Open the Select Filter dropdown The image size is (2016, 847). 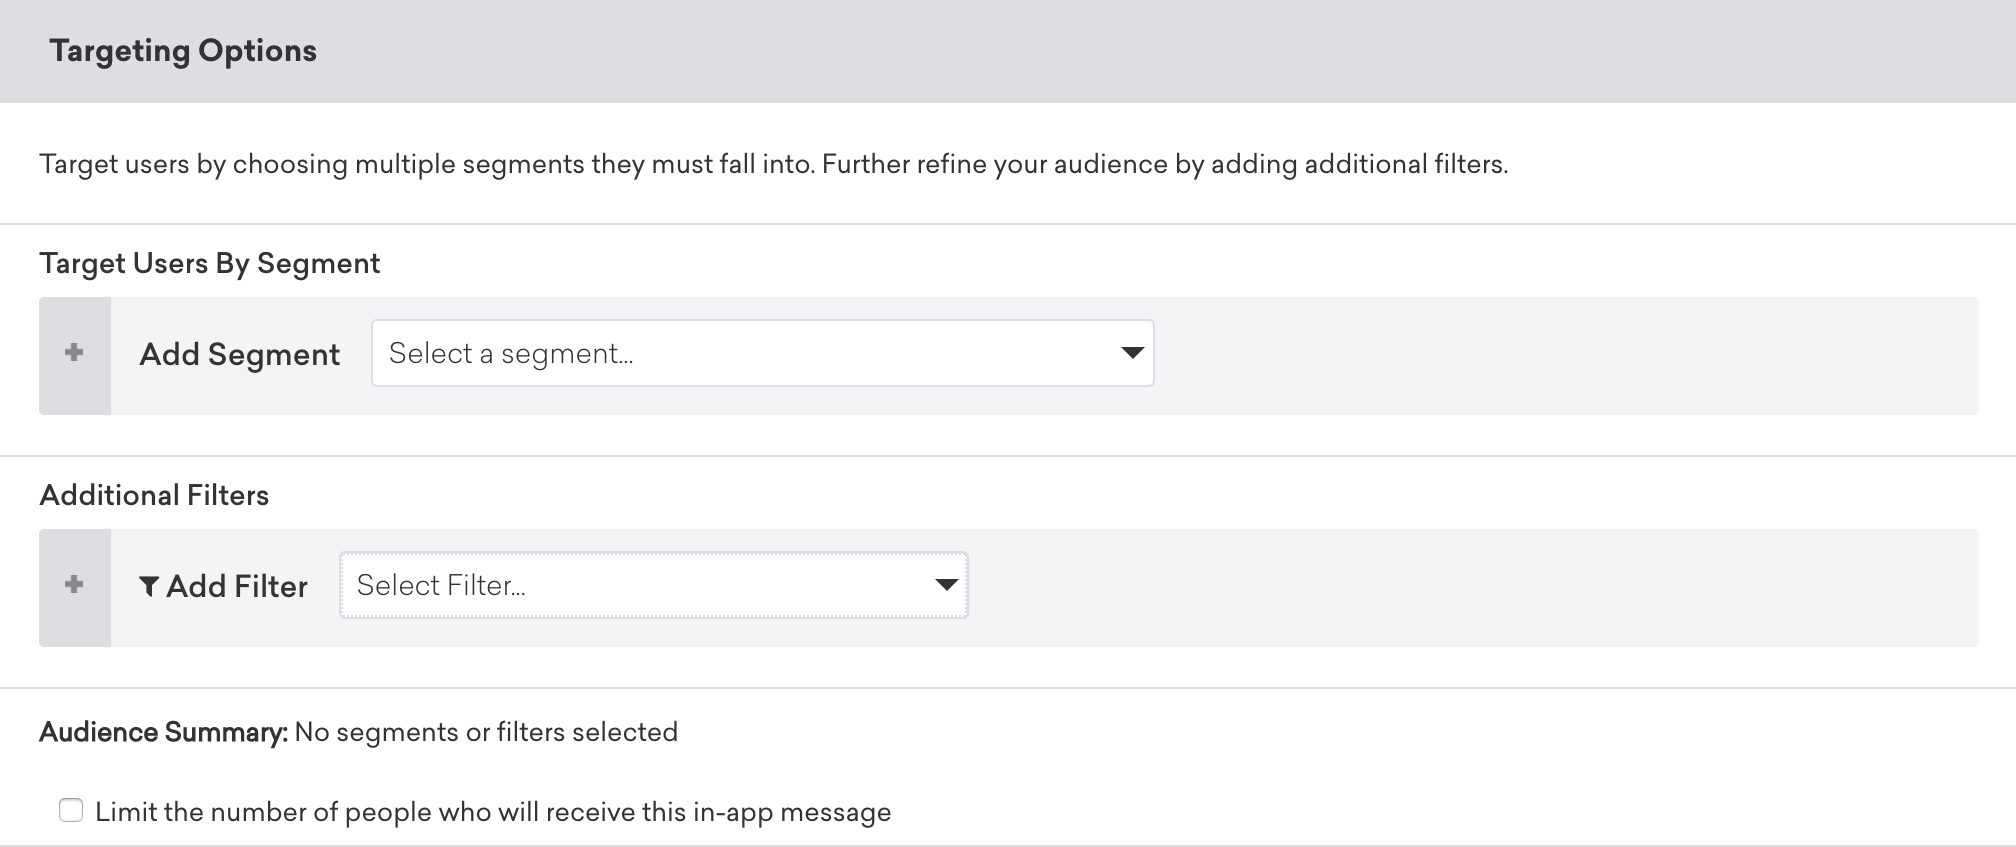click(x=654, y=585)
